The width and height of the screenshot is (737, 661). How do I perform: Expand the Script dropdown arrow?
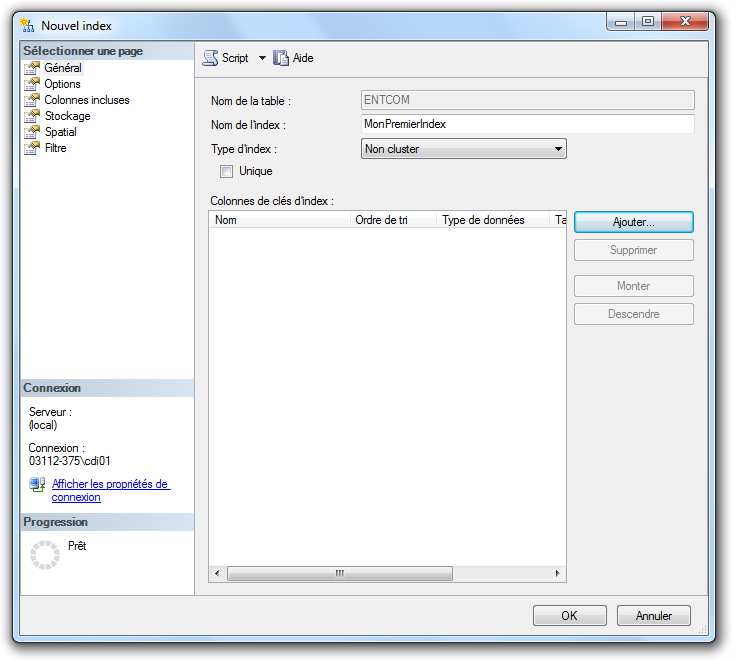coord(262,58)
